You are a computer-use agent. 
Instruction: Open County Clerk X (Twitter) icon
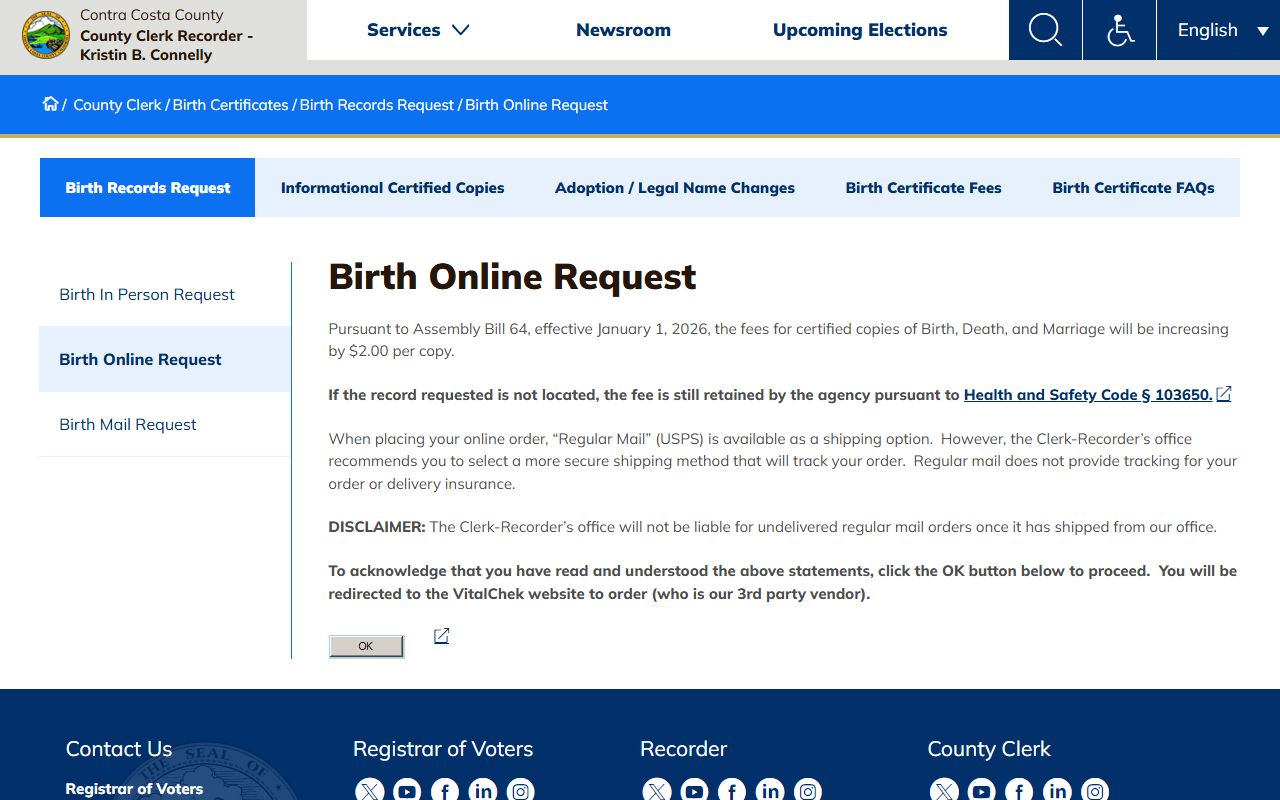943,791
